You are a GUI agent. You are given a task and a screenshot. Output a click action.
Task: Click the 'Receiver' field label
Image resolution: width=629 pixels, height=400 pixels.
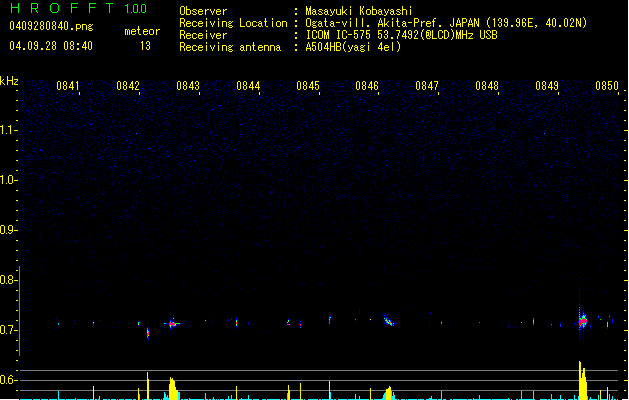click(x=203, y=35)
